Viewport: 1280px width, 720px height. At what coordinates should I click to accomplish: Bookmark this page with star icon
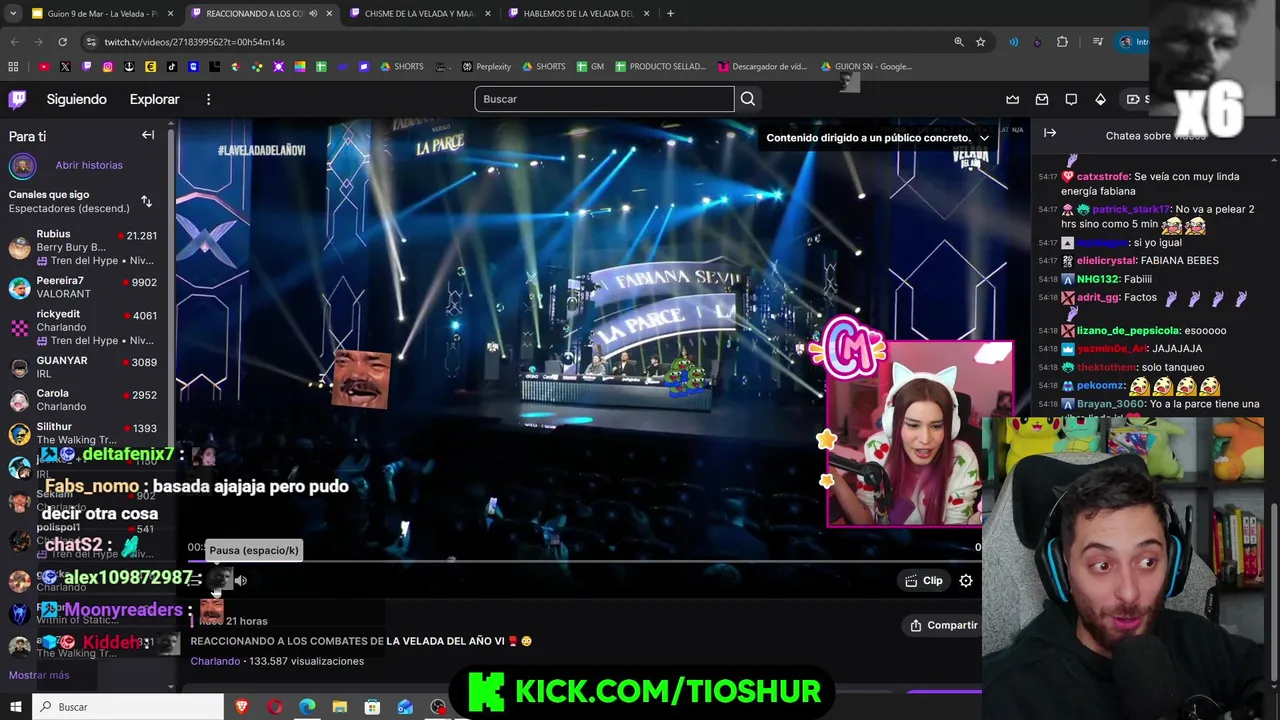coord(981,42)
